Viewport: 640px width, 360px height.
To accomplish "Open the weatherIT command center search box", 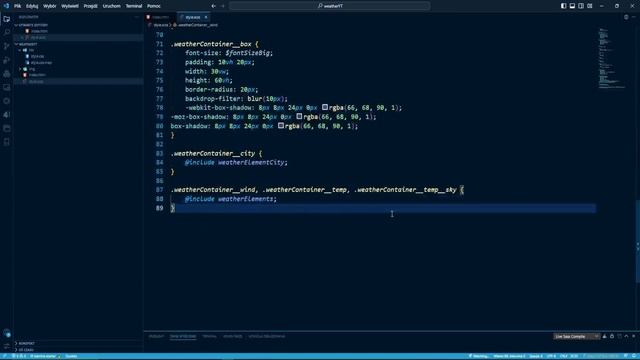I will click(329, 6).
